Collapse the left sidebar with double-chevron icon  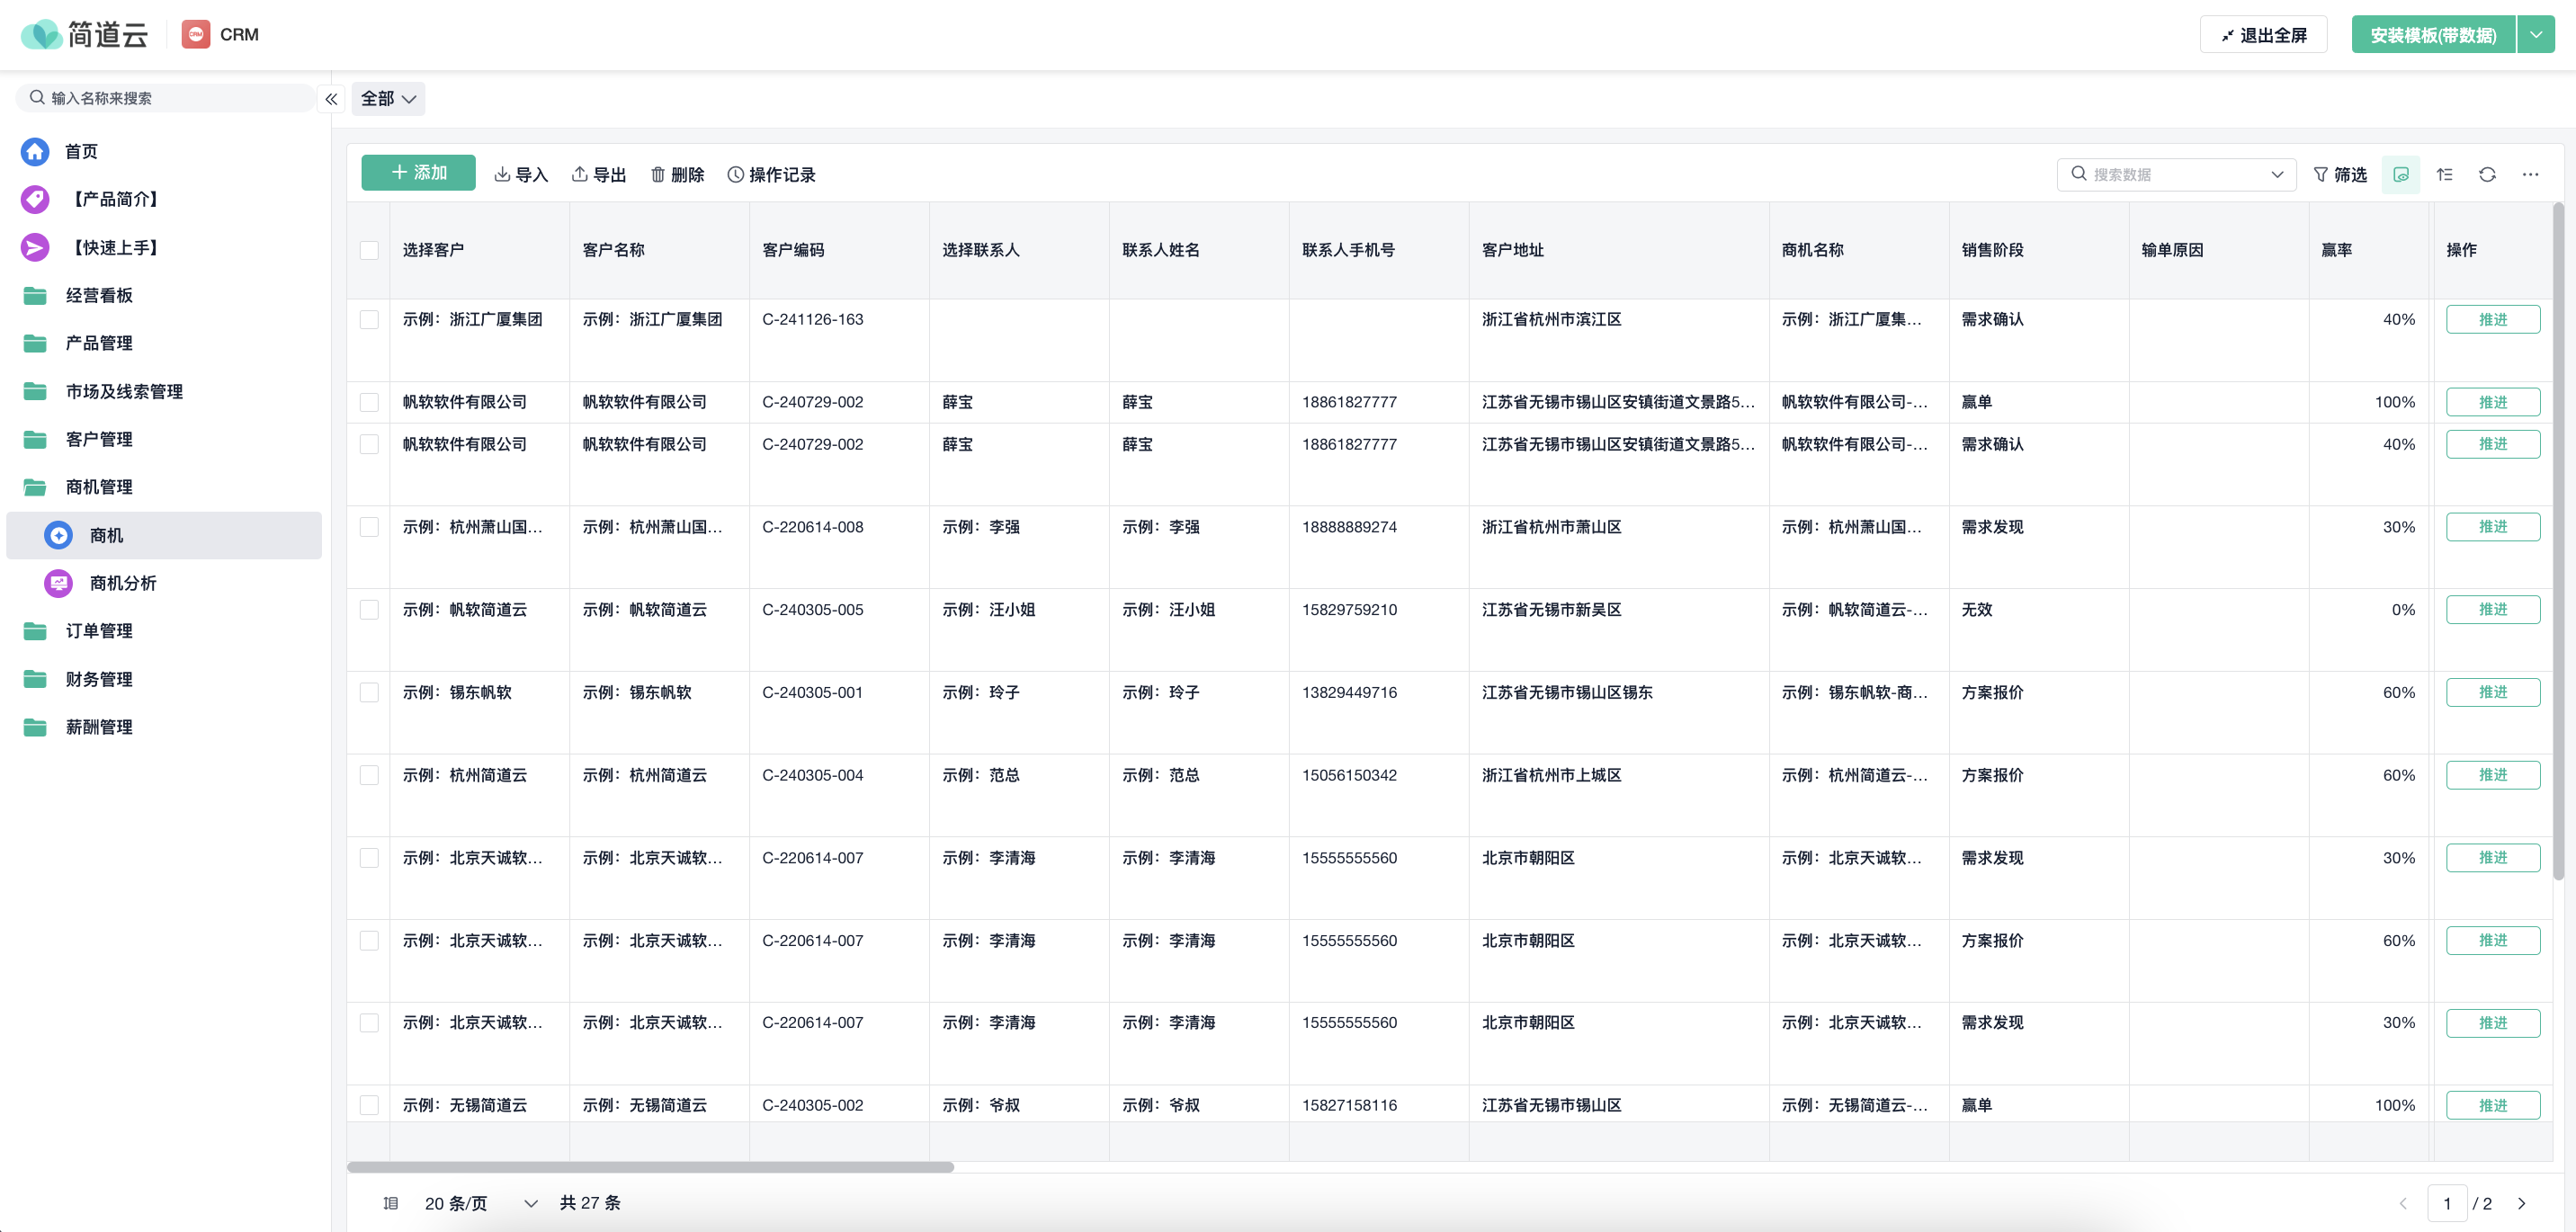pyautogui.click(x=331, y=99)
